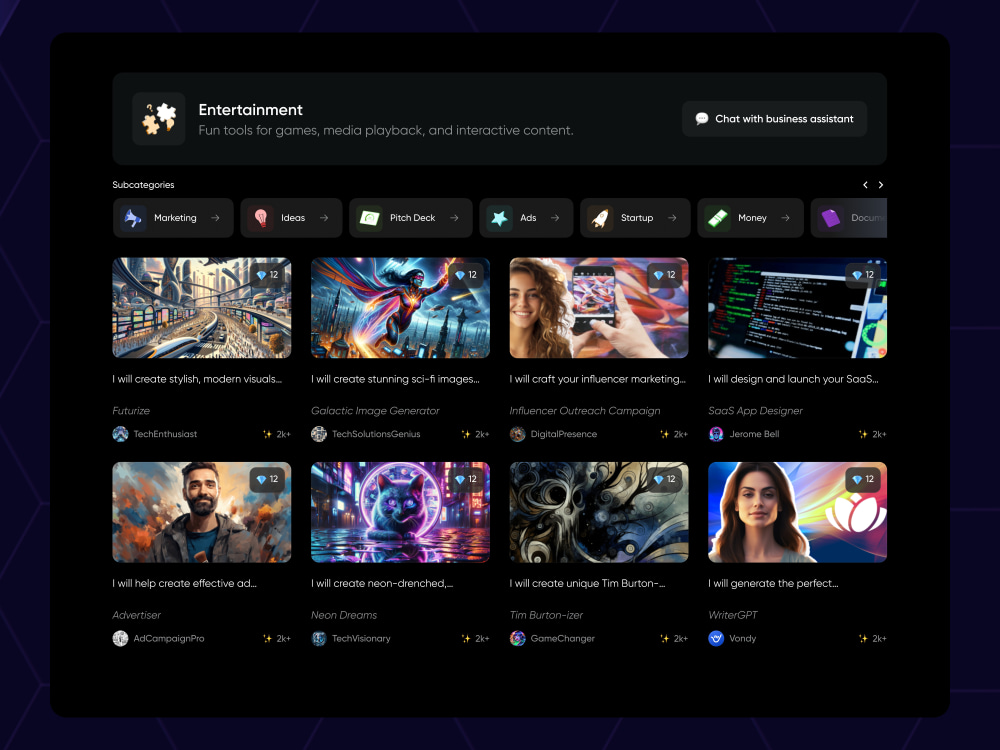Screen dimensions: 1000x750
Task: Click the TechSolutionsGenius avatar icon
Action: pyautogui.click(x=319, y=434)
